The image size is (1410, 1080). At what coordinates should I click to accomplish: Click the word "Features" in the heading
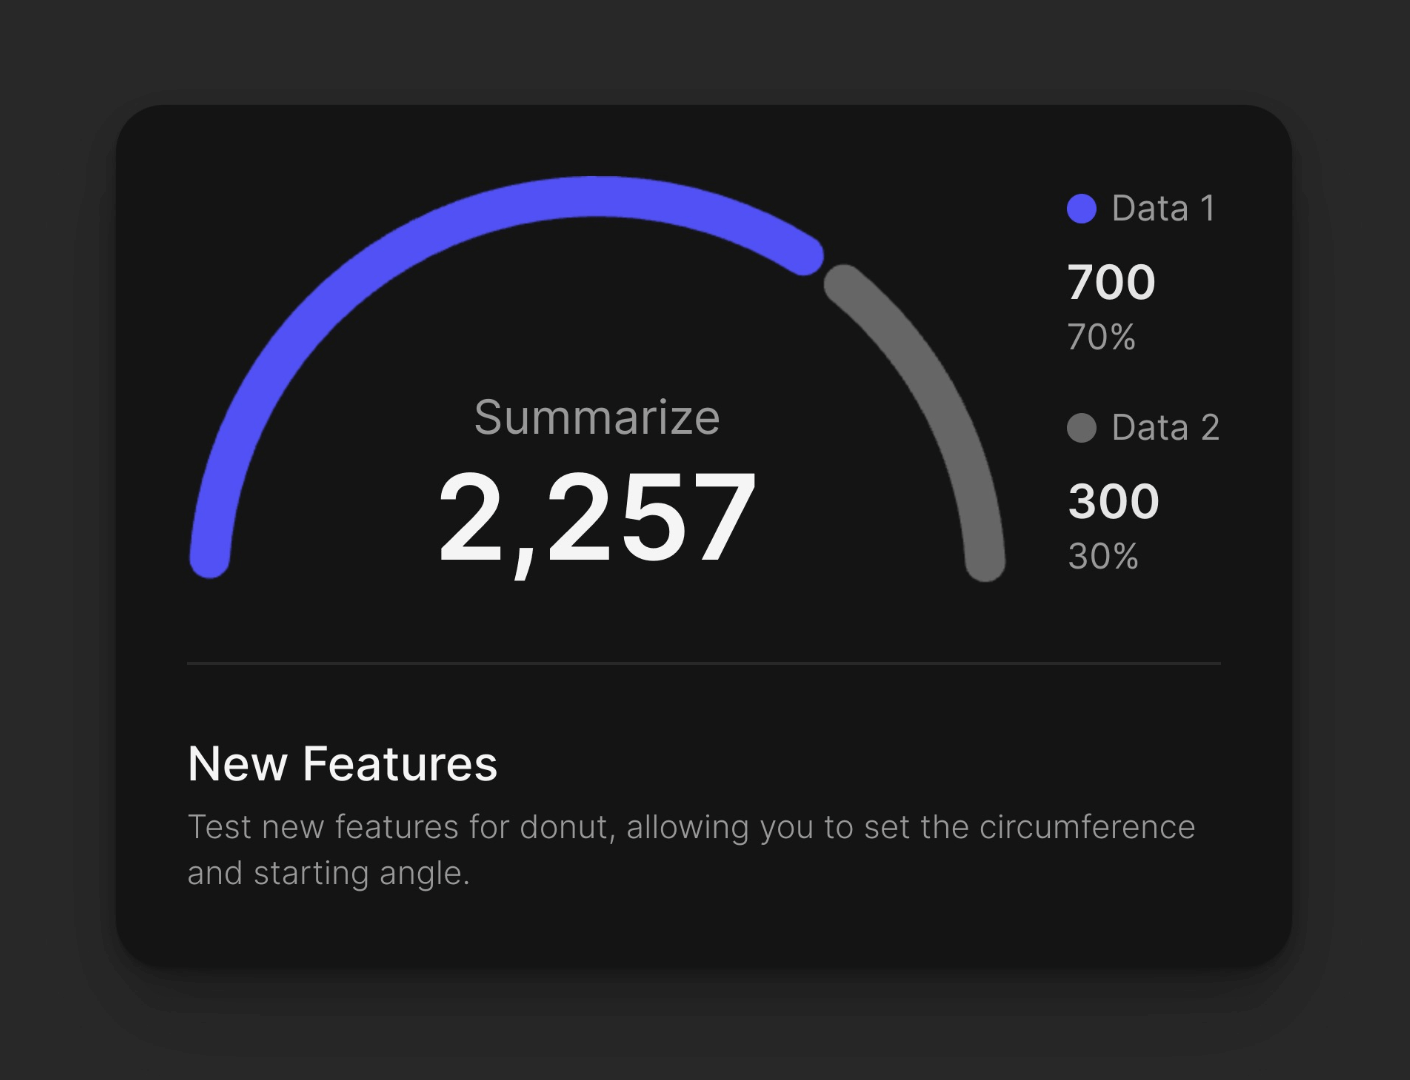pyautogui.click(x=399, y=764)
